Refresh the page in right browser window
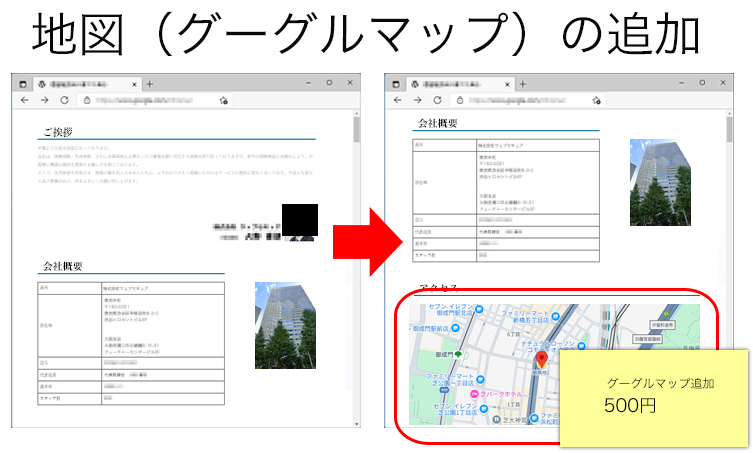Screen dimensions: 753x453 pyautogui.click(x=437, y=101)
